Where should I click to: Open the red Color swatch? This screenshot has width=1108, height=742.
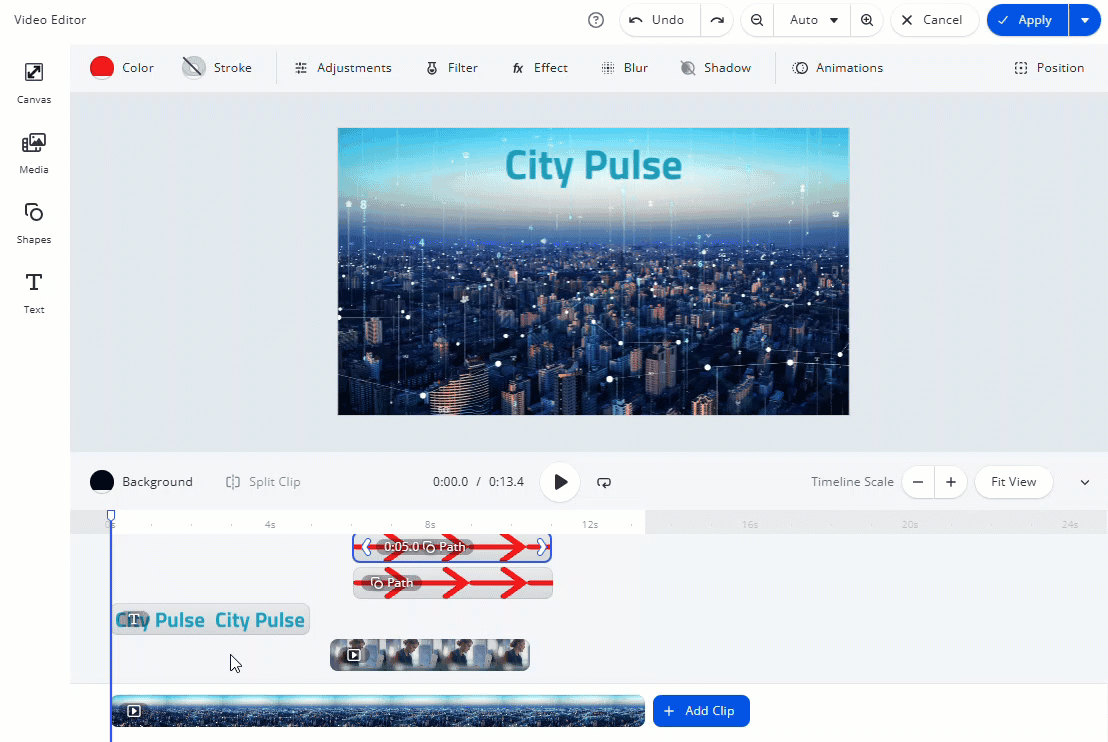102,68
